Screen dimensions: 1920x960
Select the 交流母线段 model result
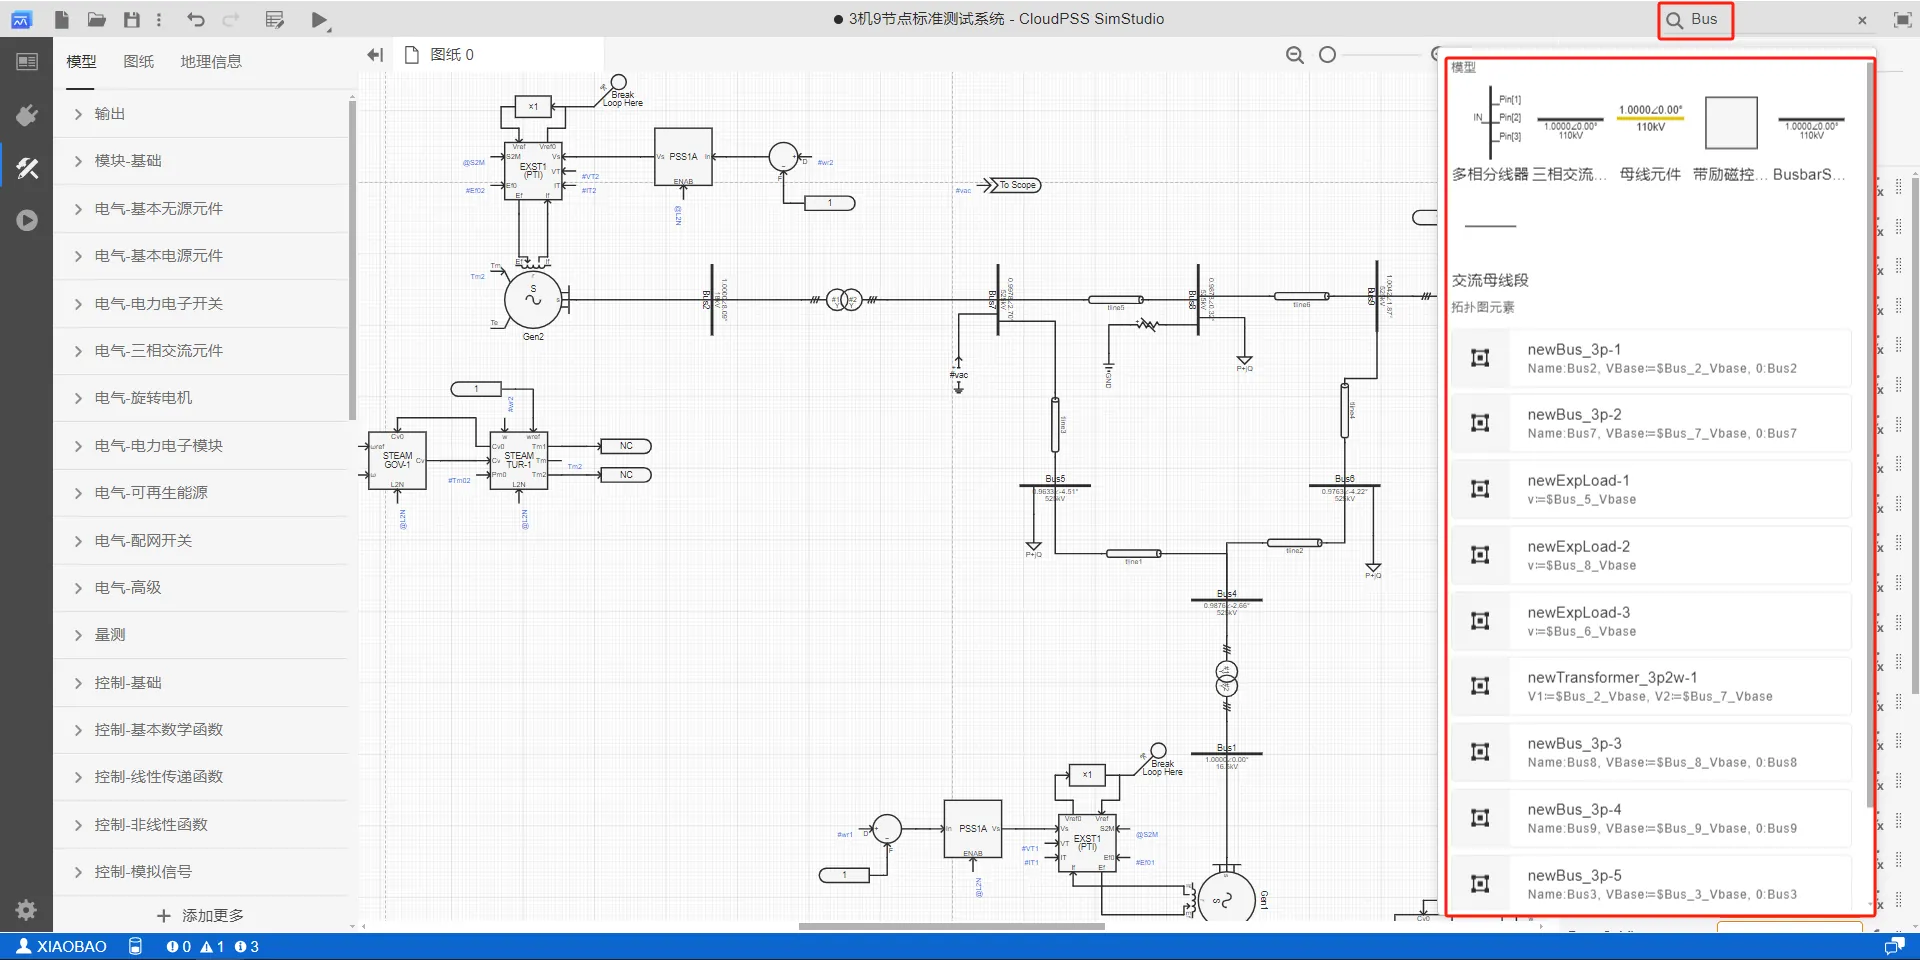coord(1490,250)
